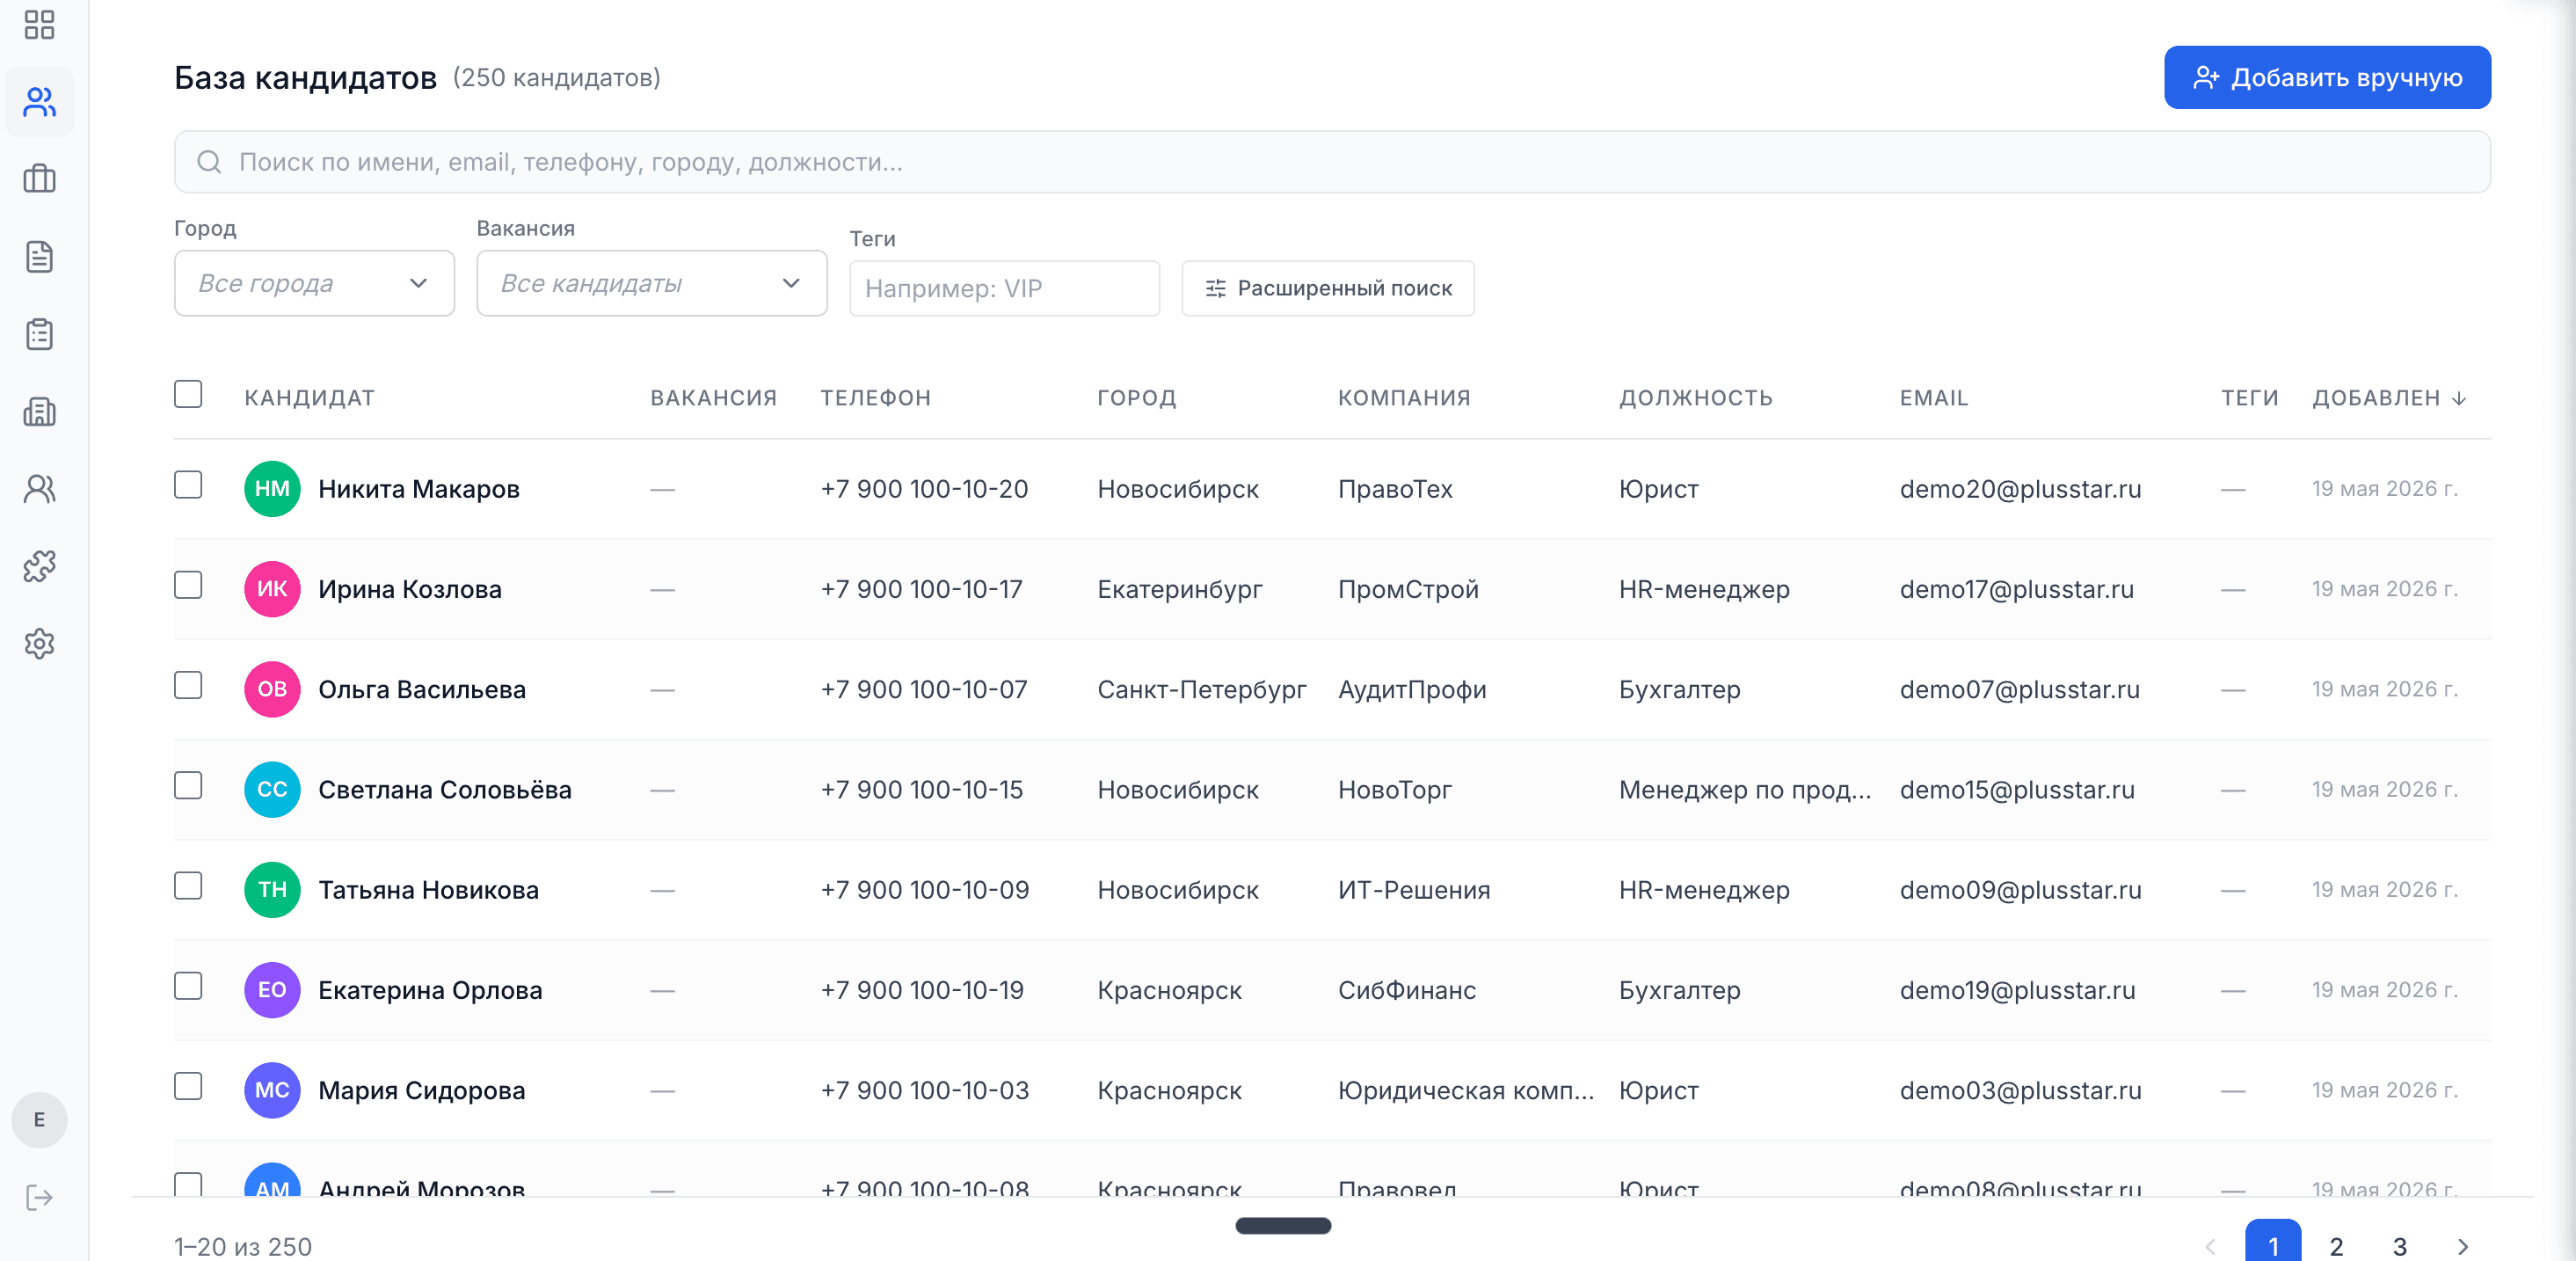Open candidate Татьяна Новикова
Image resolution: width=2576 pixels, height=1261 pixels.
428,889
